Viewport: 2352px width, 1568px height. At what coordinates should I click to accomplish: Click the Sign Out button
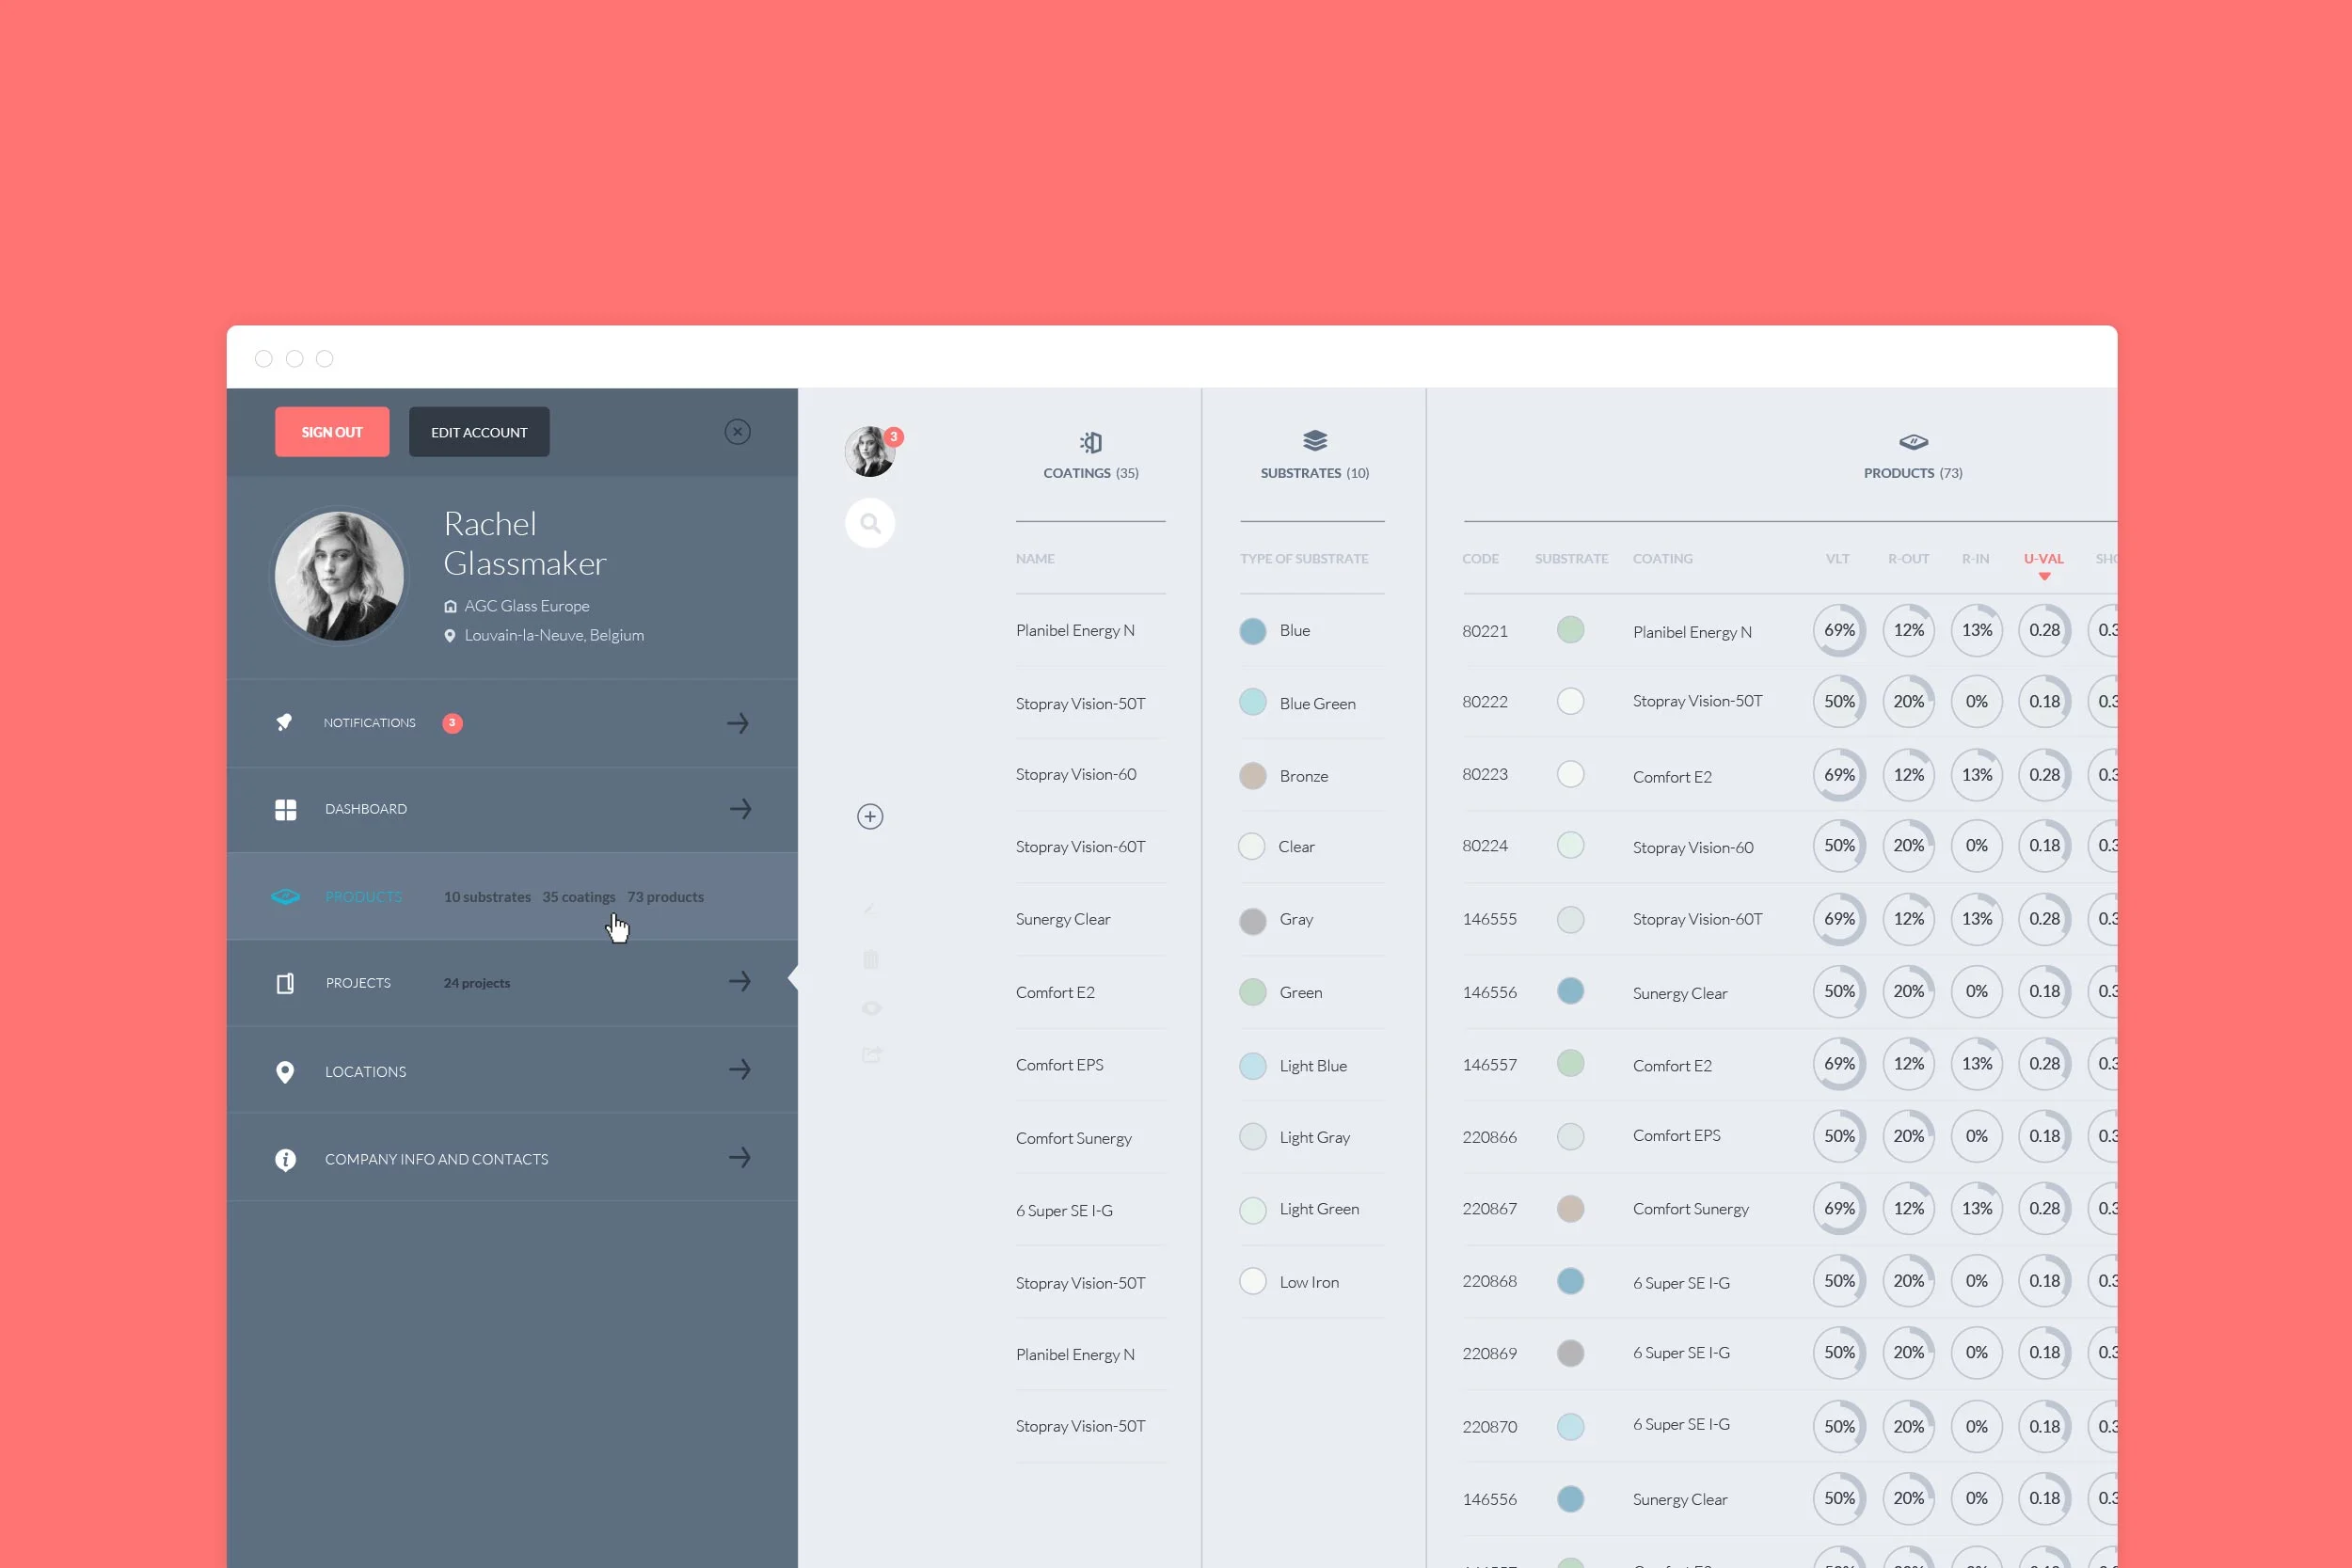332,432
